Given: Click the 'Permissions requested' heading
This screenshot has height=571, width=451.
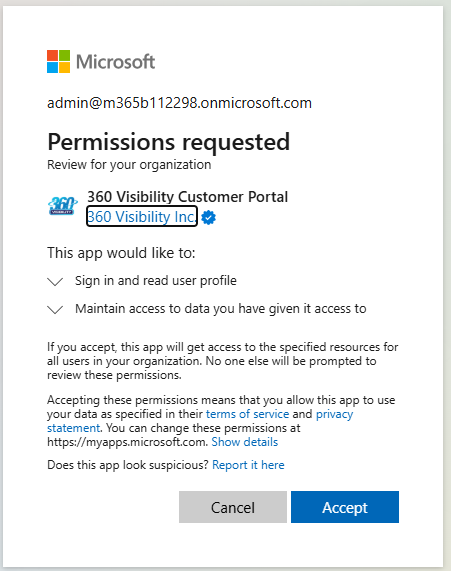Looking at the screenshot, I should pyautogui.click(x=169, y=142).
